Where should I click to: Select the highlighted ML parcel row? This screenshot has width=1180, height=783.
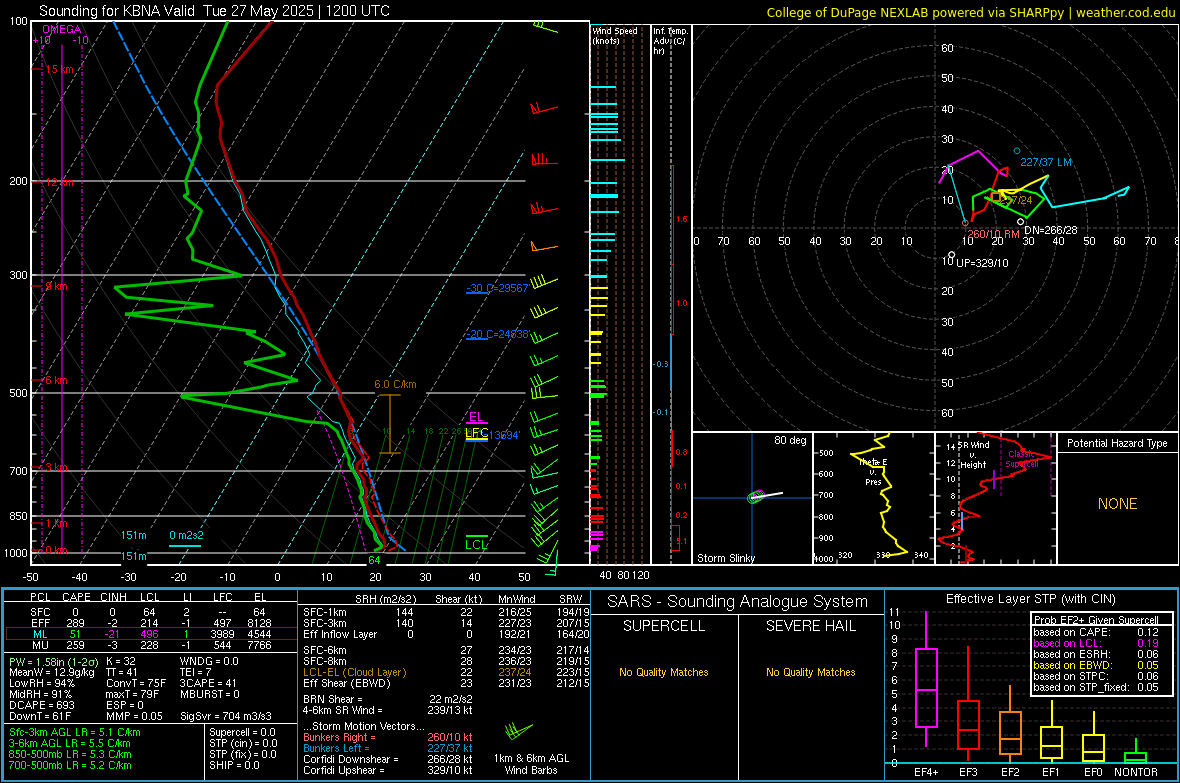(151, 634)
